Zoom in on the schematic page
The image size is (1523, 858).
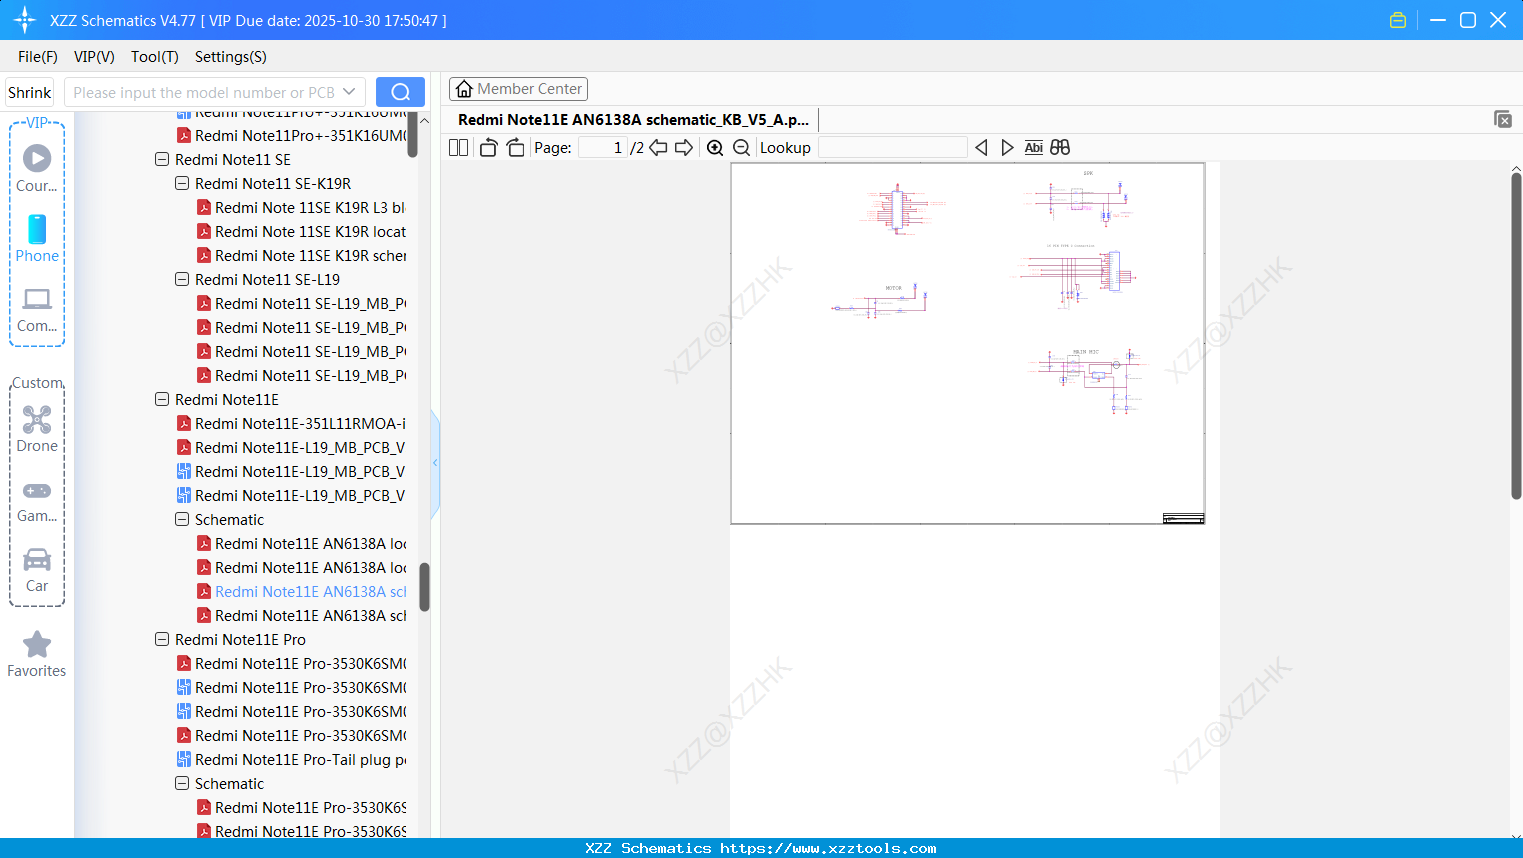tap(715, 147)
